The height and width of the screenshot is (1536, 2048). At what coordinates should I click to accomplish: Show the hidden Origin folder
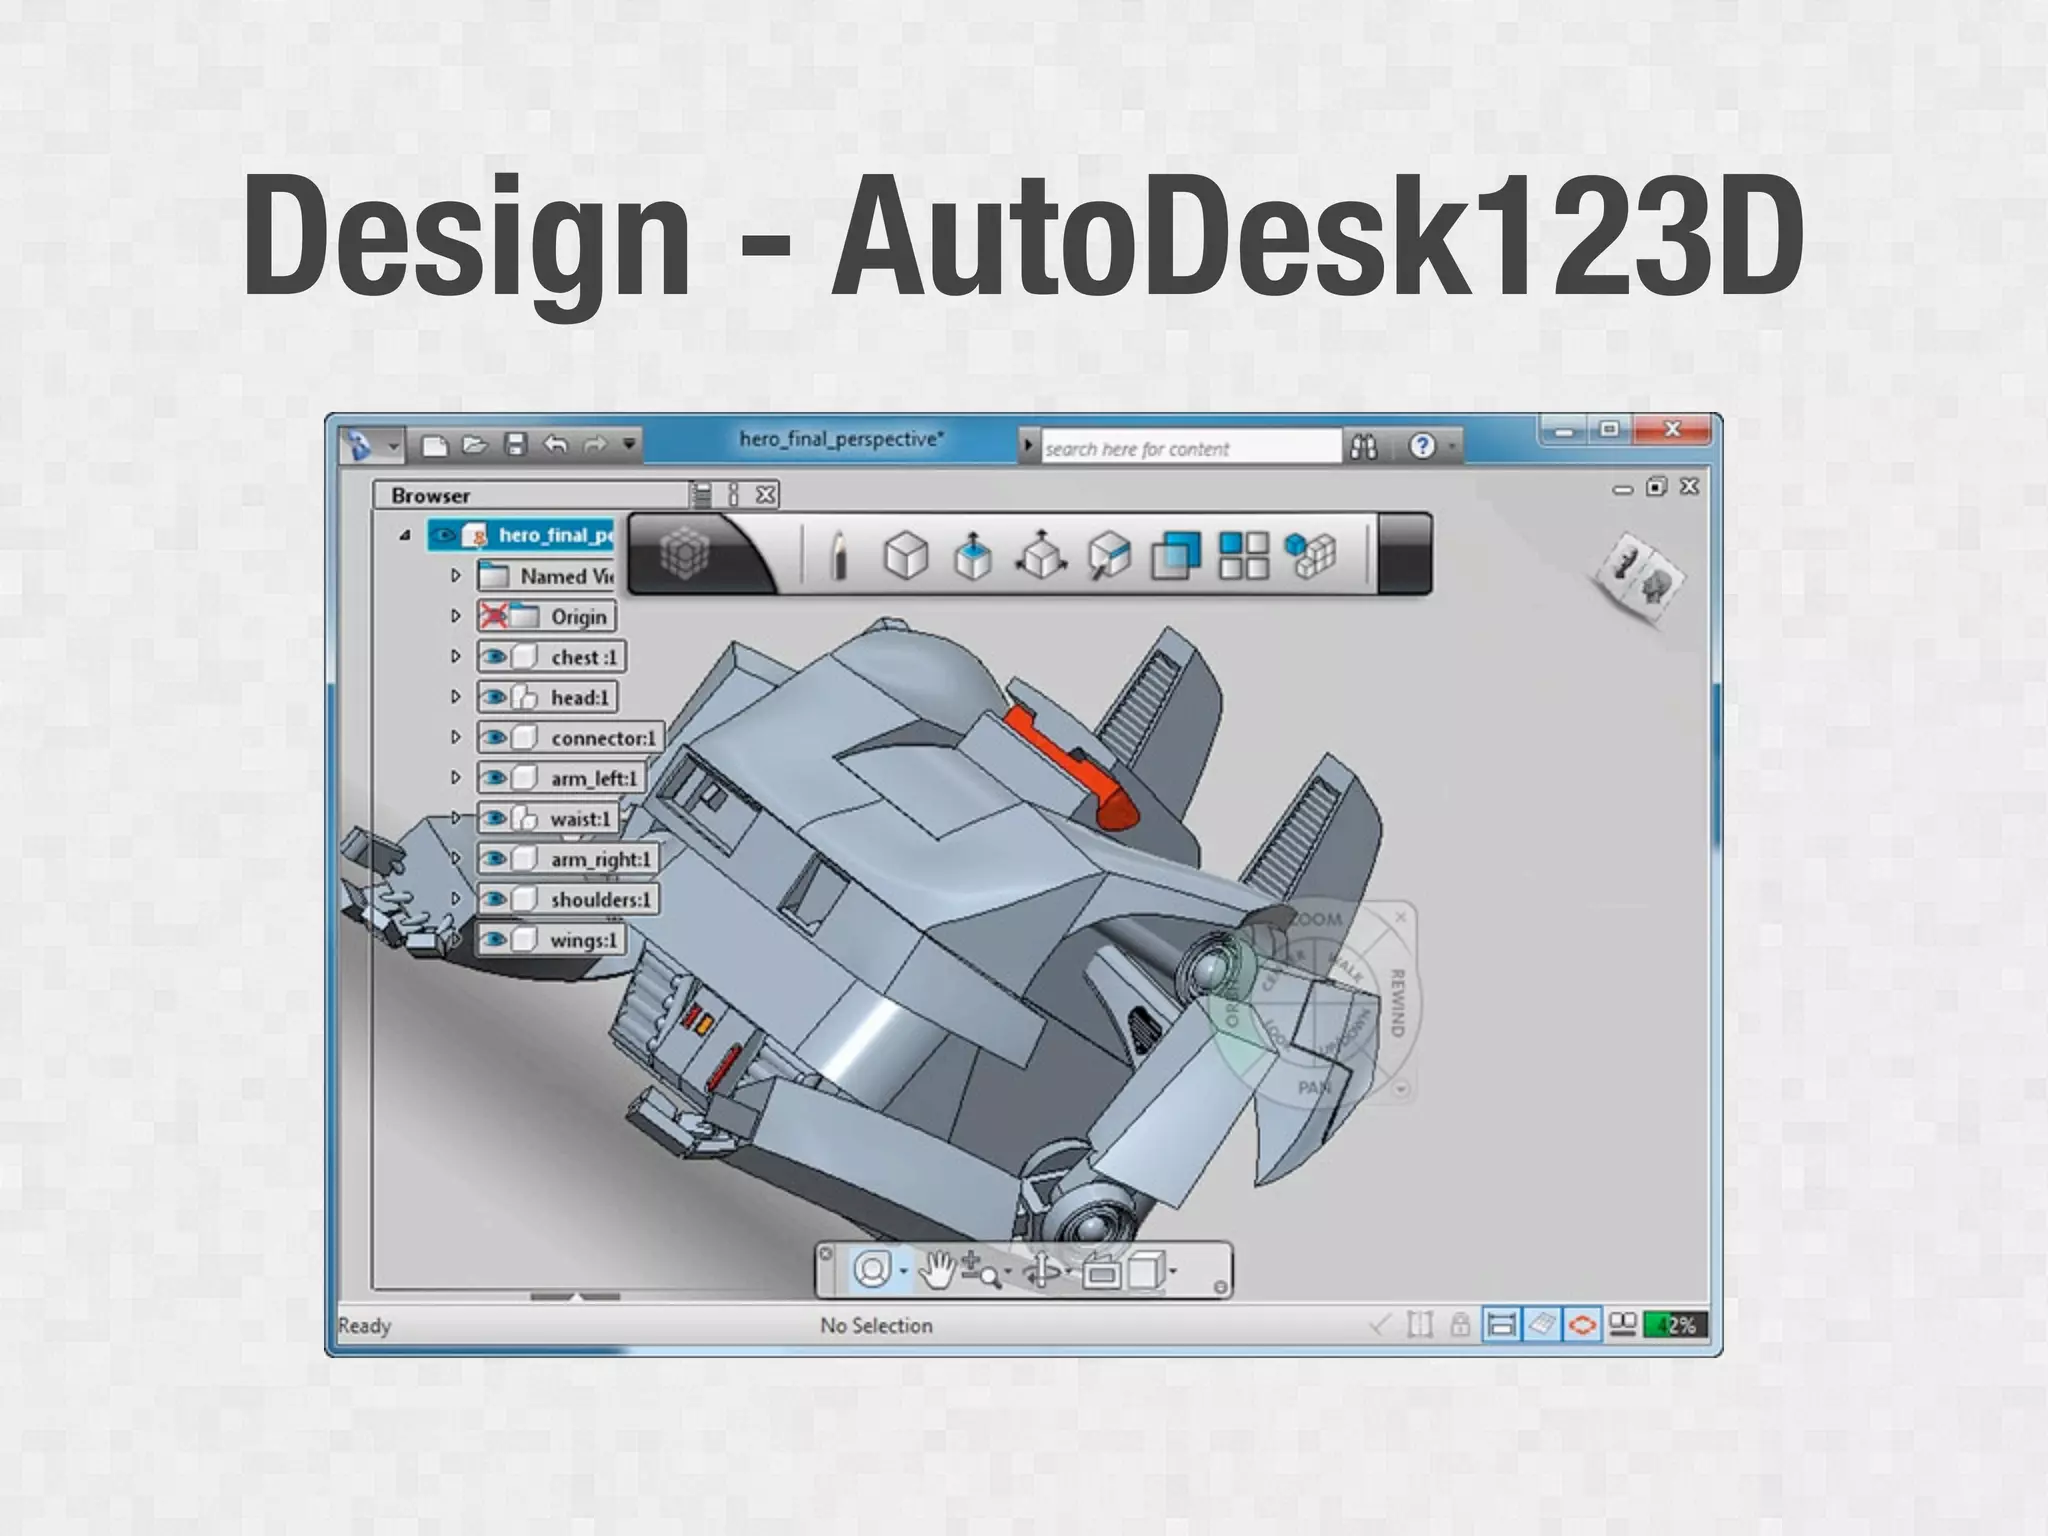point(492,616)
